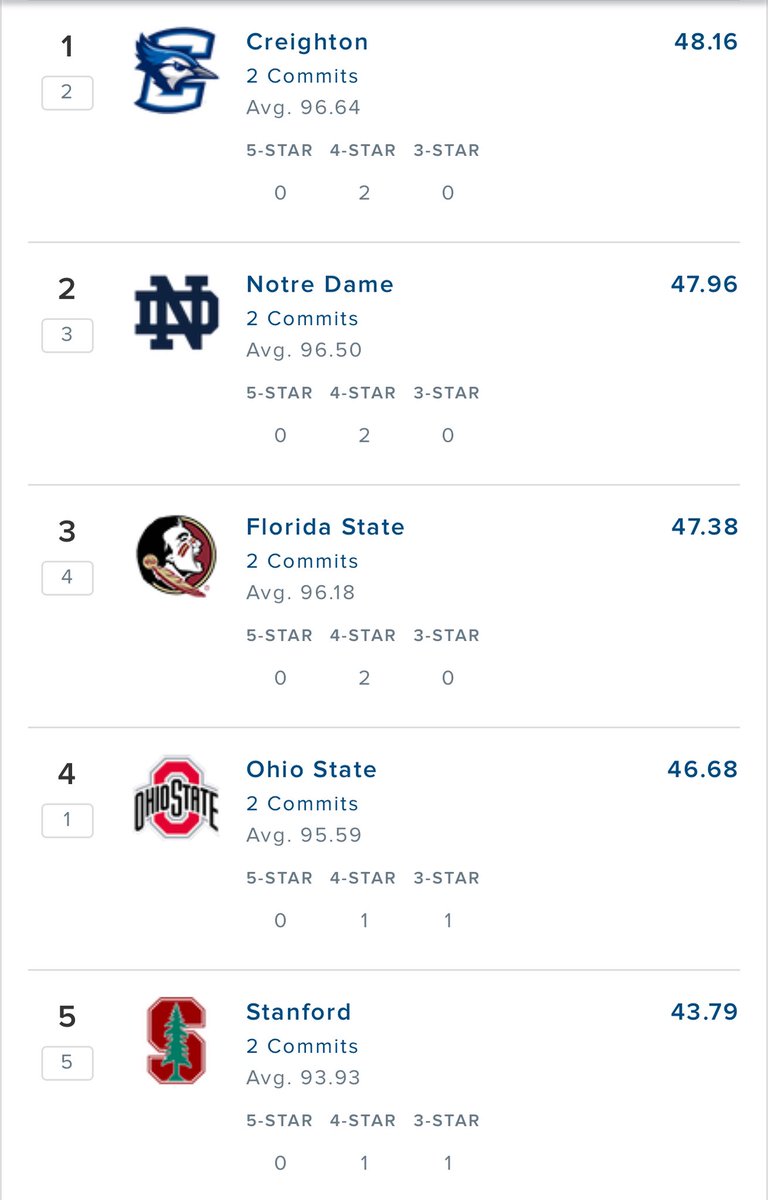Open the Ohio State team link

(x=311, y=769)
